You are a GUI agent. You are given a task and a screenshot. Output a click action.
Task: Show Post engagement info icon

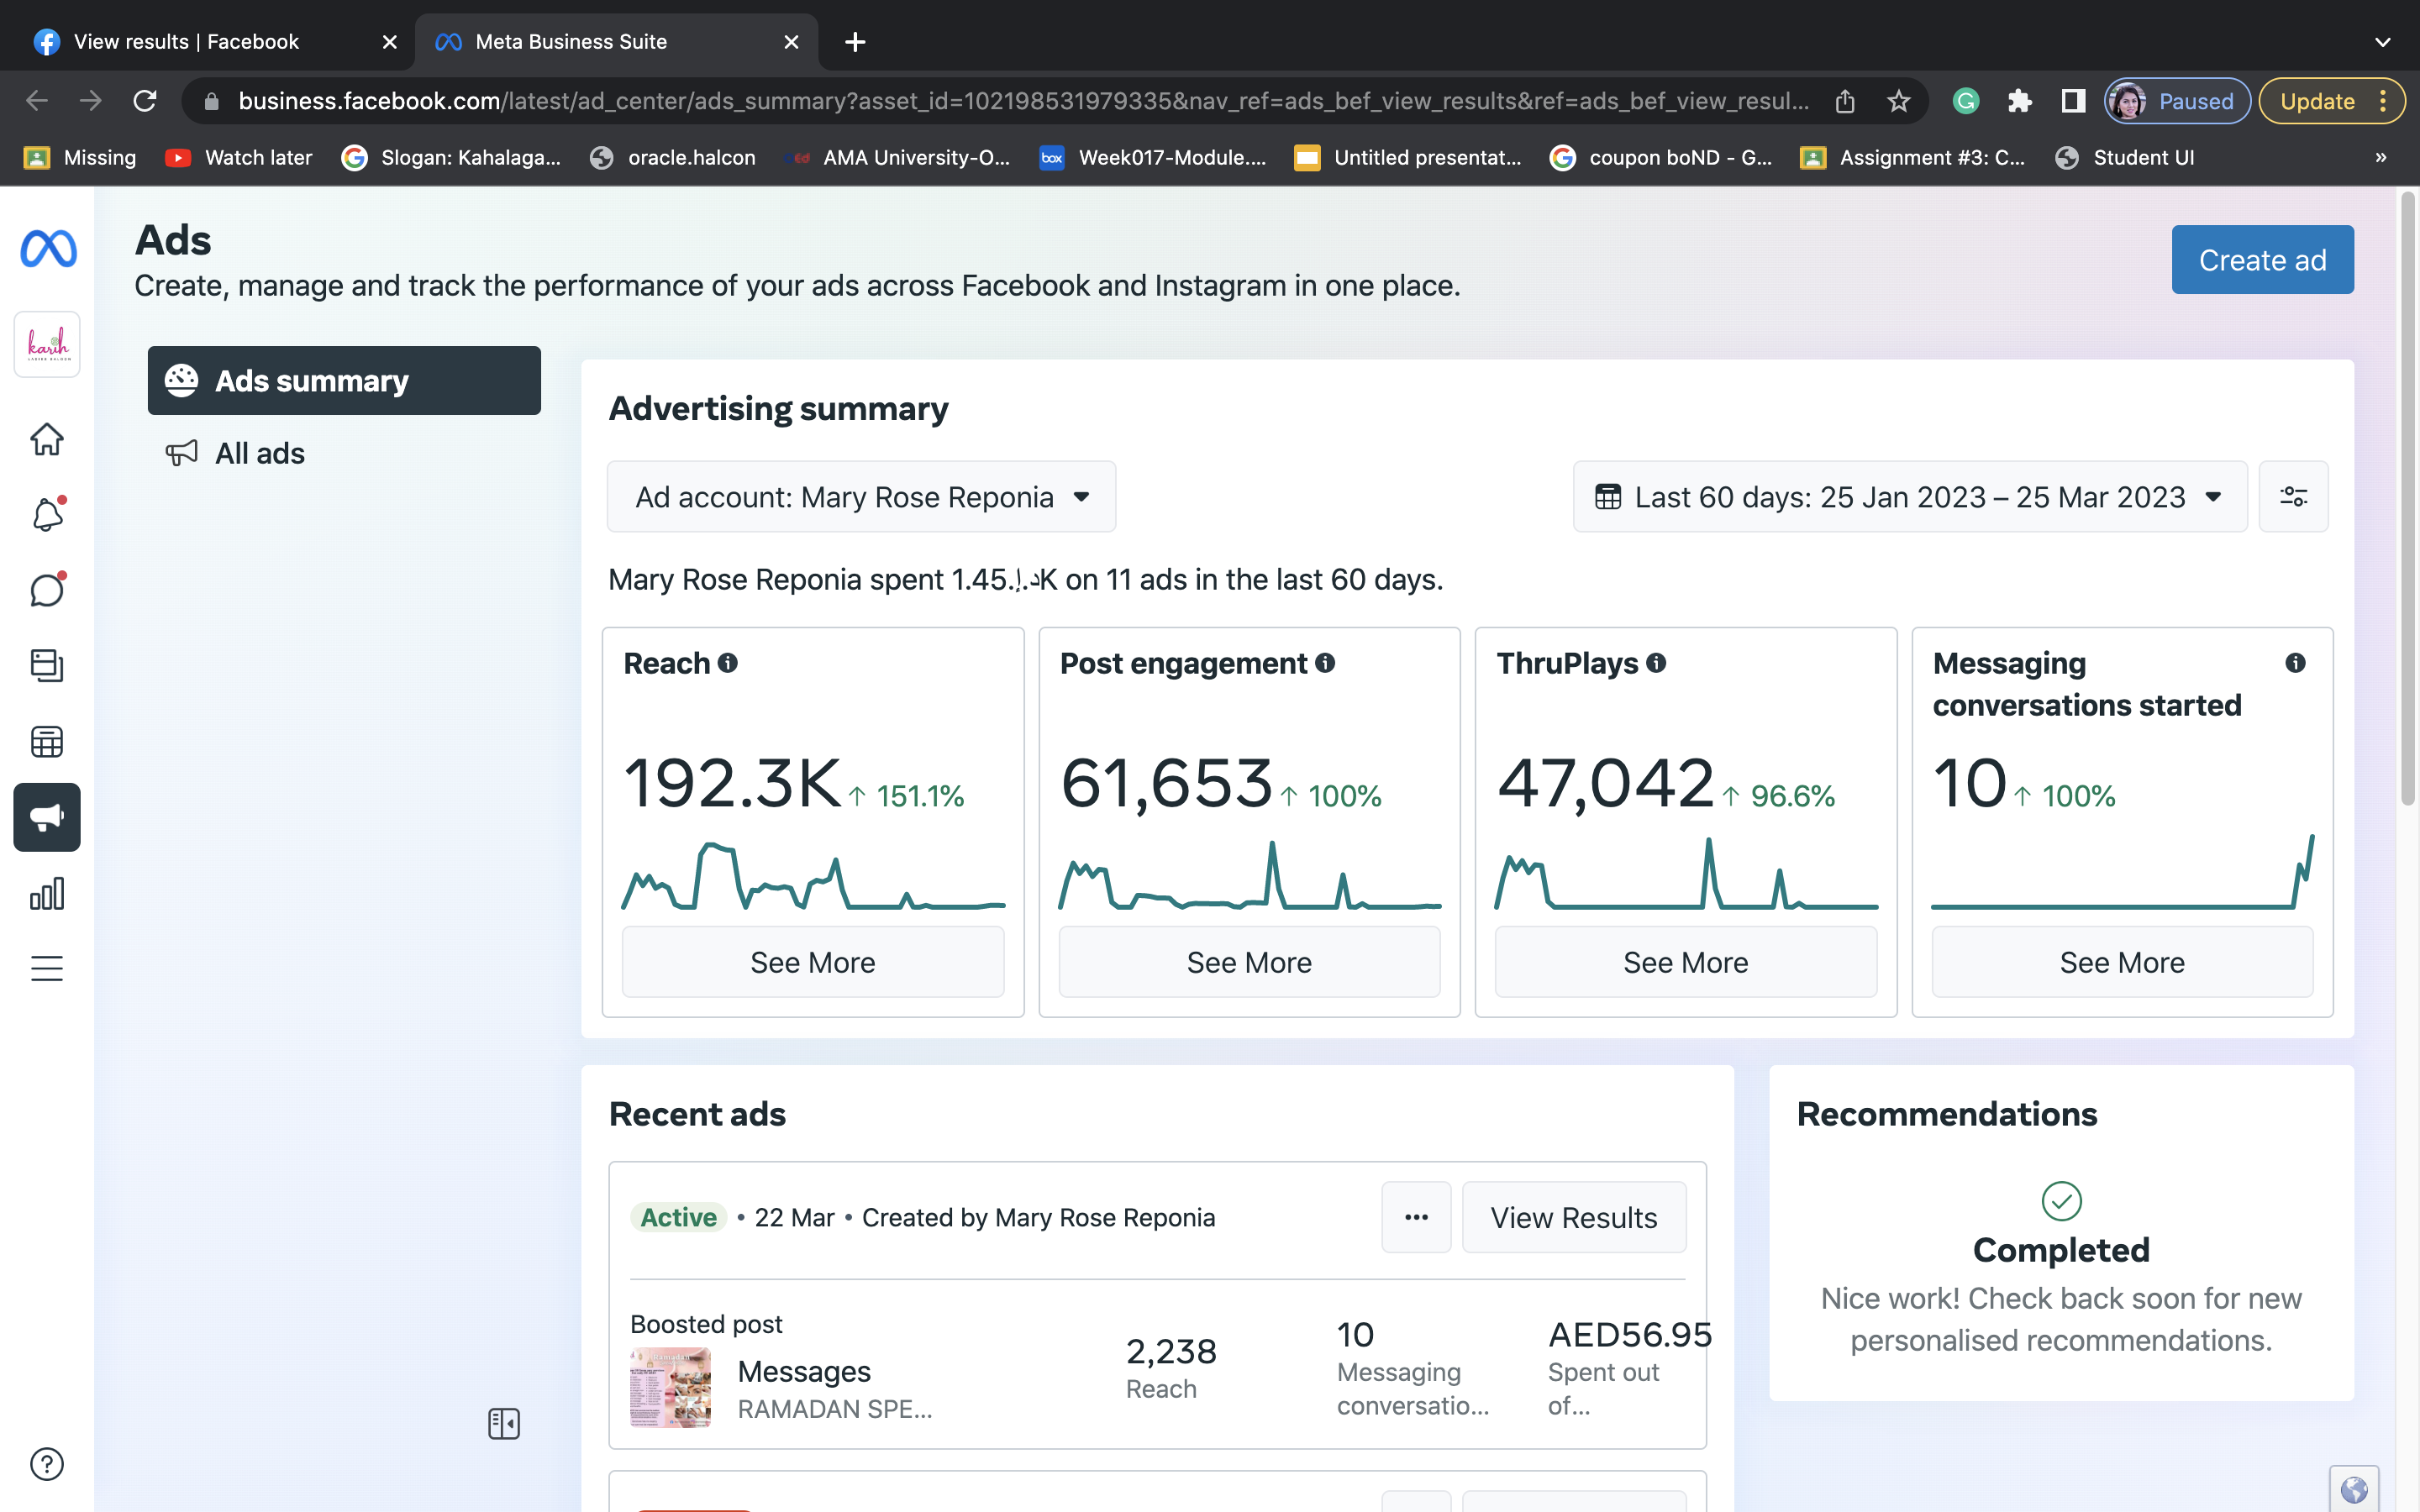pos(1325,663)
